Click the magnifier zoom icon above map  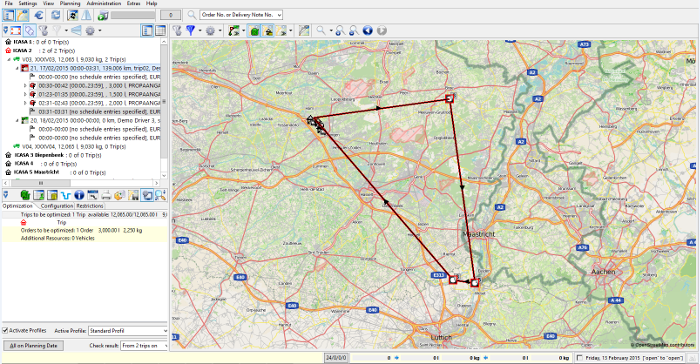pos(321,30)
